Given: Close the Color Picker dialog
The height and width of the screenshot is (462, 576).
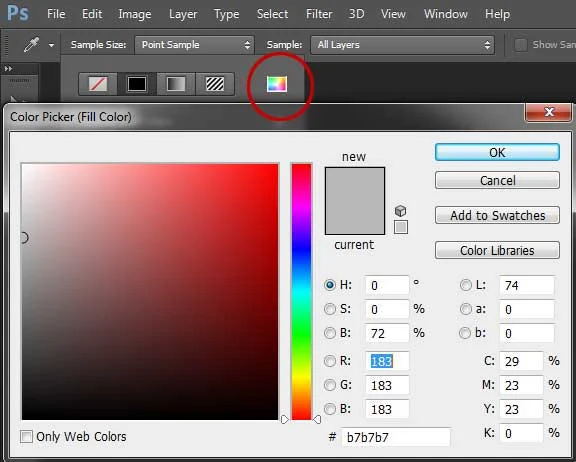Looking at the screenshot, I should click(549, 112).
